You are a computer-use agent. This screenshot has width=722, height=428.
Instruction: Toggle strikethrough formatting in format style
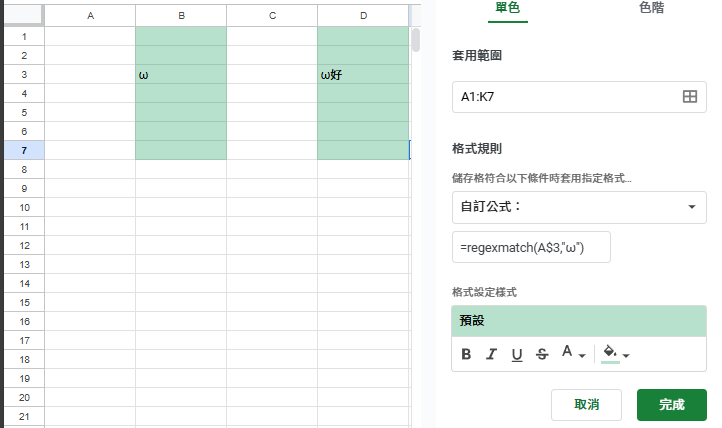tap(542, 354)
